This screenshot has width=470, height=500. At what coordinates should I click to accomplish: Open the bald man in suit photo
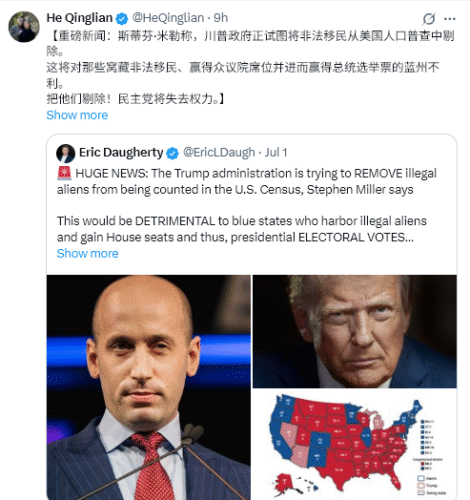149,387
